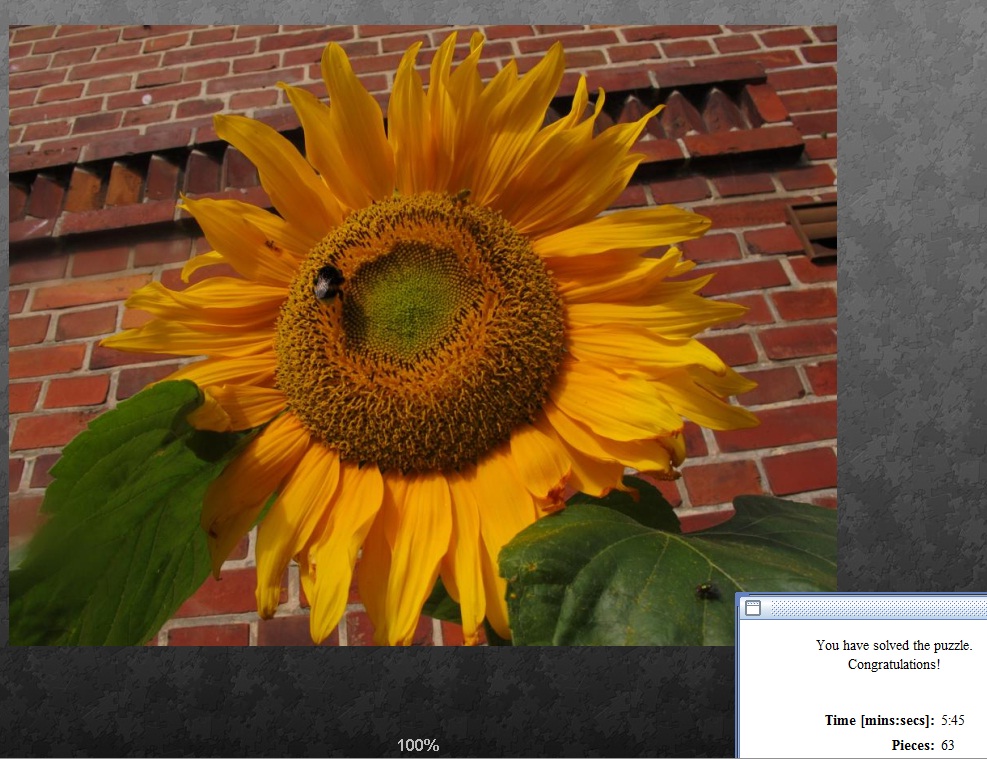The image size is (987, 759).
Task: Click the window system menu icon in dialog
Action: click(753, 608)
